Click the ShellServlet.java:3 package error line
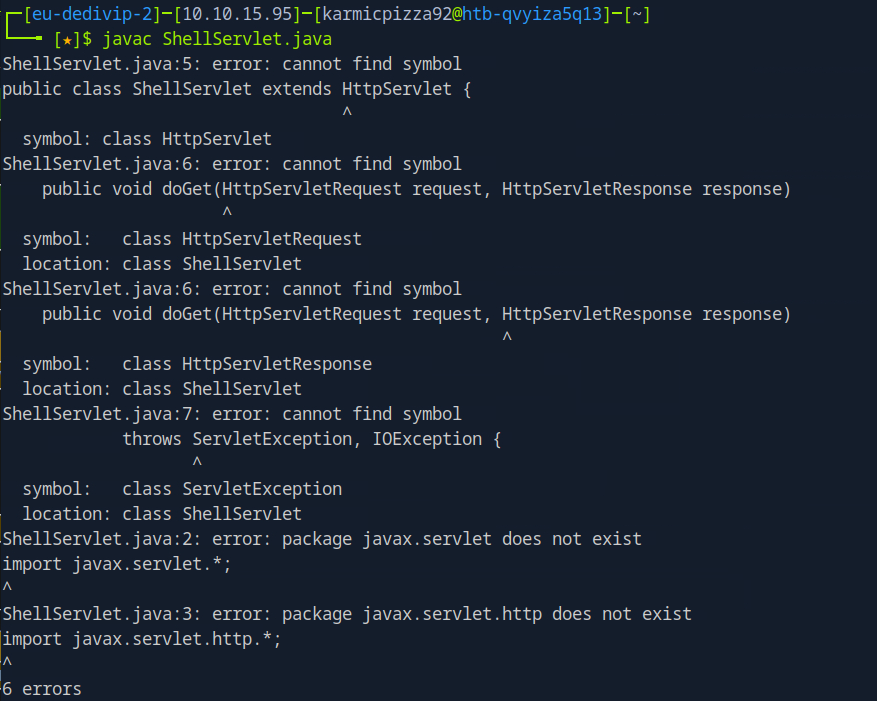 347,614
